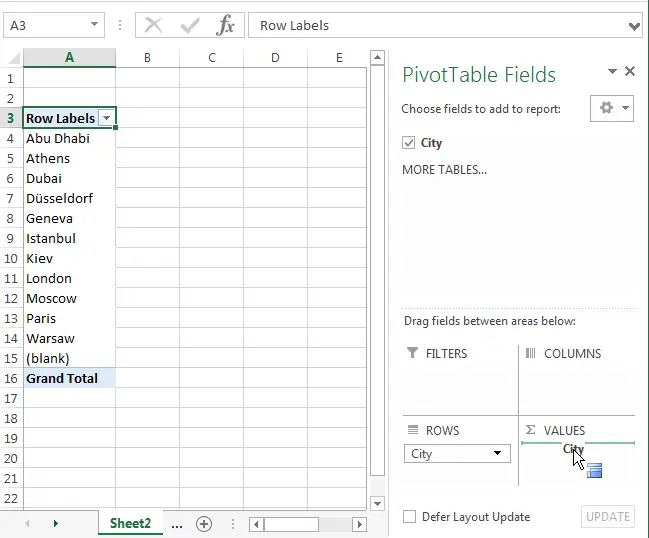
Task: Click the UPDATE button
Action: point(608,516)
